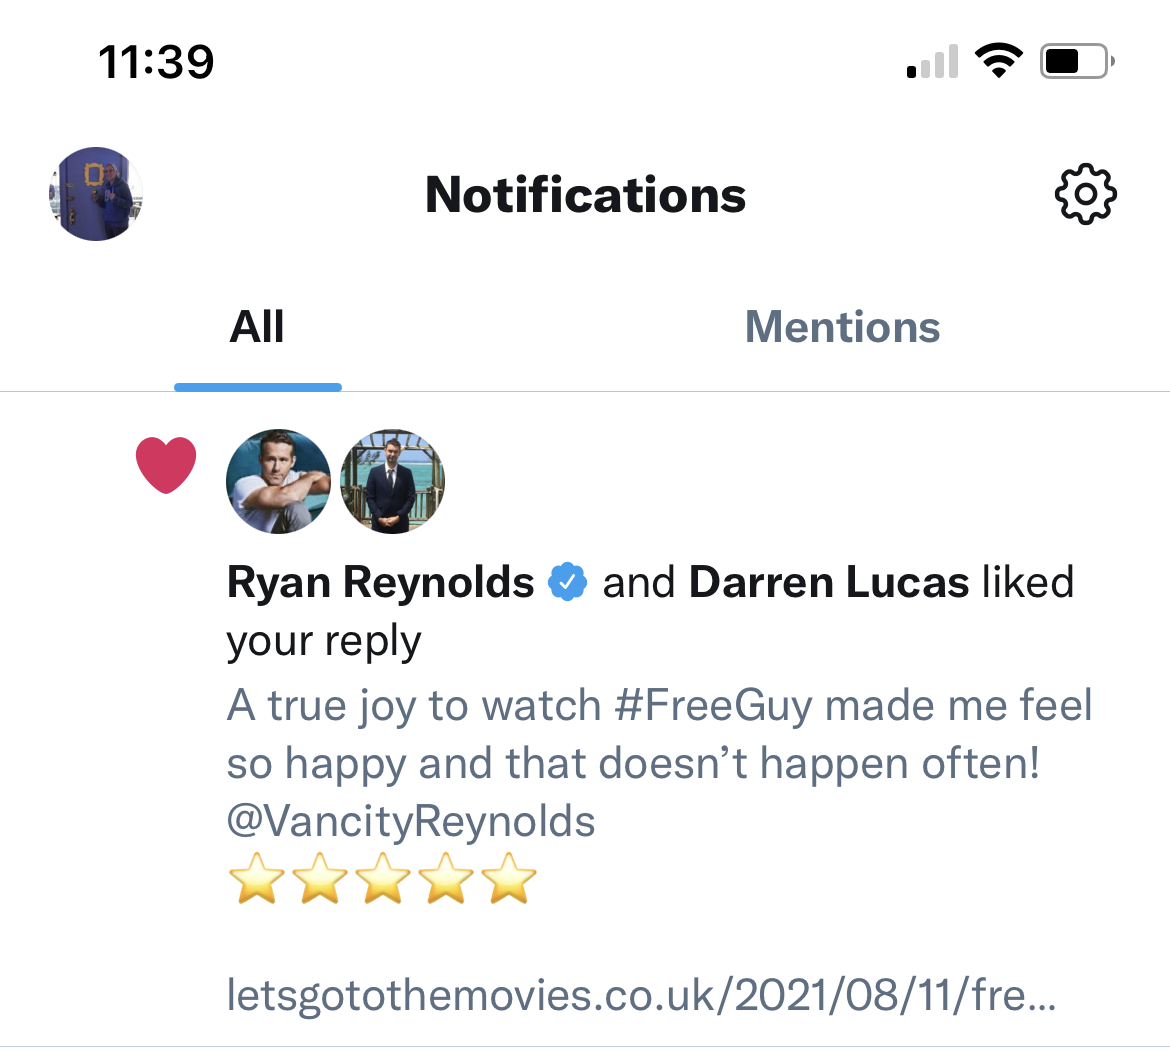Image resolution: width=1170 pixels, height=1055 pixels.
Task: Tap the Wi-Fi status icon
Action: tap(997, 62)
